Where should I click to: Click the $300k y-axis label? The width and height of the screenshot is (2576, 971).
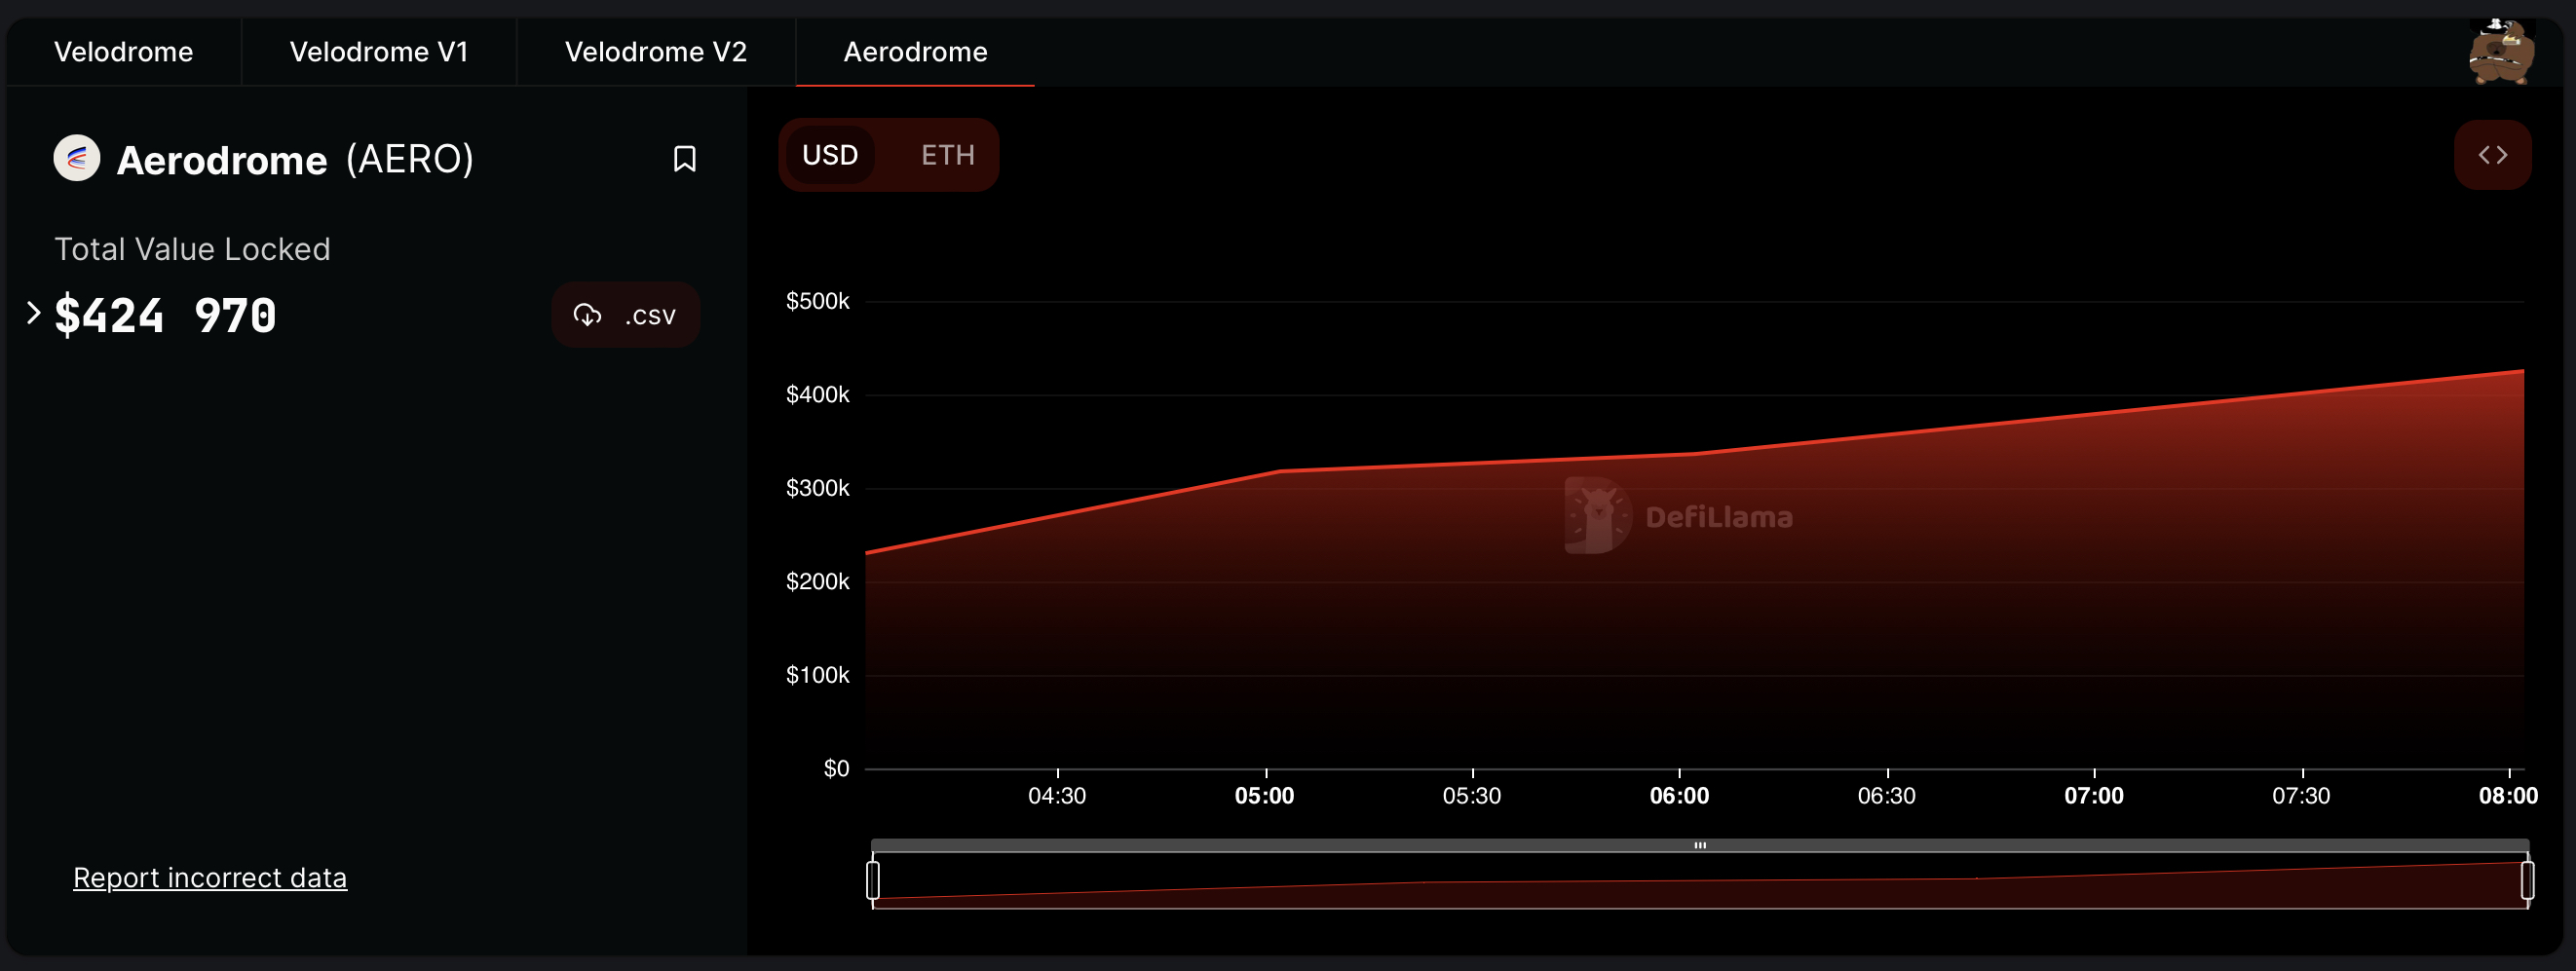[817, 488]
